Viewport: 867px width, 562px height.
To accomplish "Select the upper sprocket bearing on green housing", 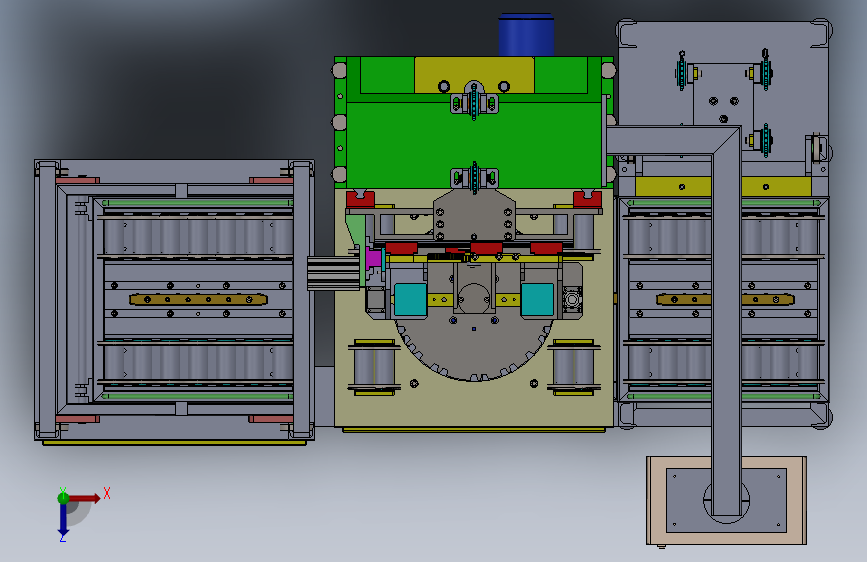I will tap(474, 101).
